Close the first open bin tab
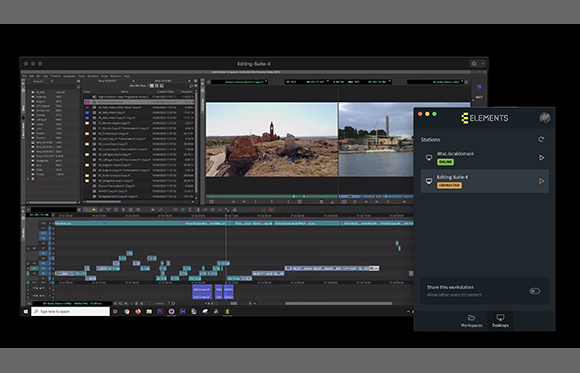The width and height of the screenshot is (580, 373). click(134, 81)
